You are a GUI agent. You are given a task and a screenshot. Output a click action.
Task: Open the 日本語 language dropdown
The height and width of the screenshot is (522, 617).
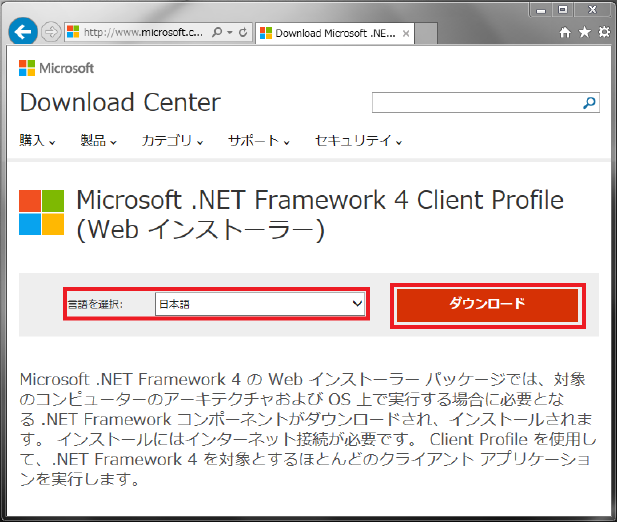point(260,304)
